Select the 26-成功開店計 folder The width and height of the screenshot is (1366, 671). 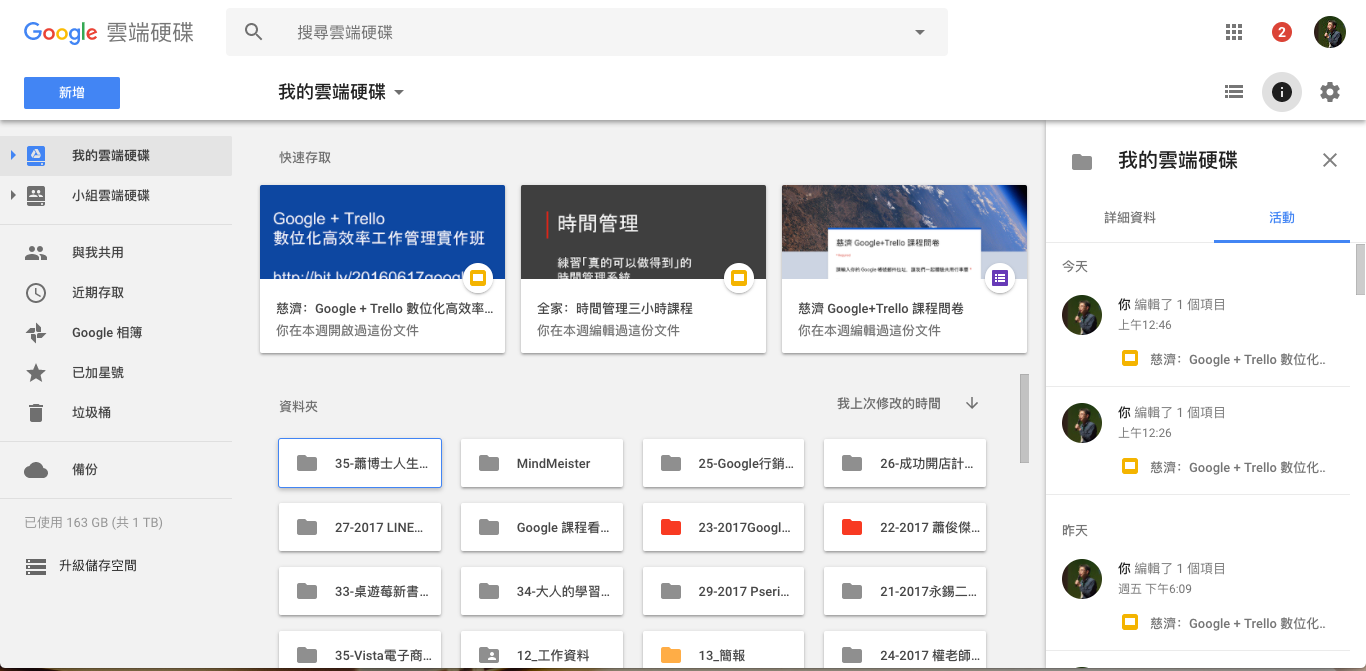point(905,463)
